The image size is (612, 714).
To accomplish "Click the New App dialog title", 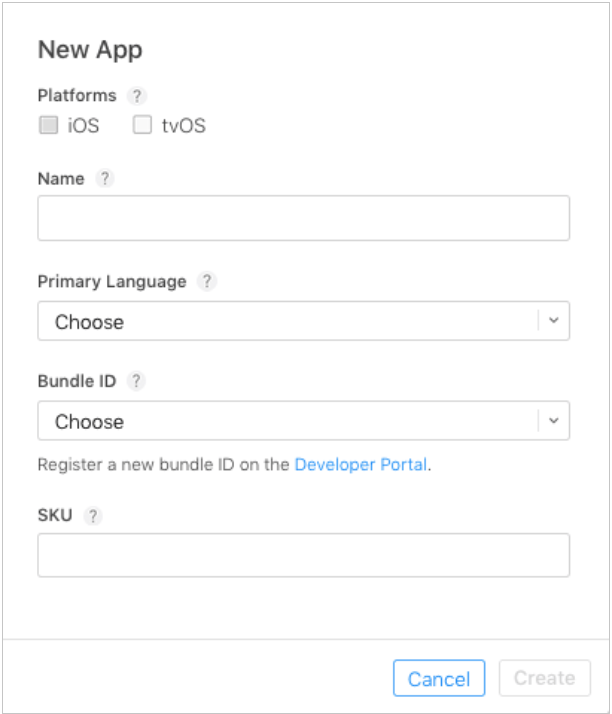I will [90, 50].
